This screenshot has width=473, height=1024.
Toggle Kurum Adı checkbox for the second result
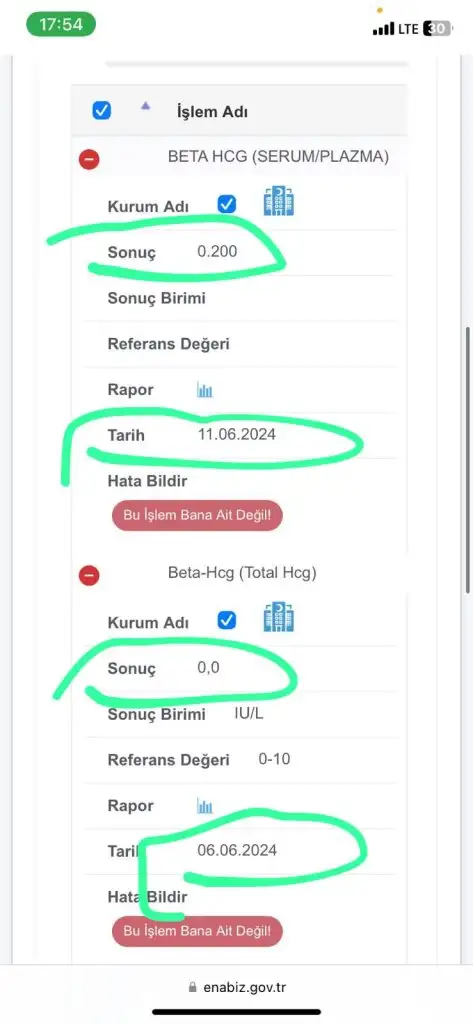pyautogui.click(x=227, y=620)
